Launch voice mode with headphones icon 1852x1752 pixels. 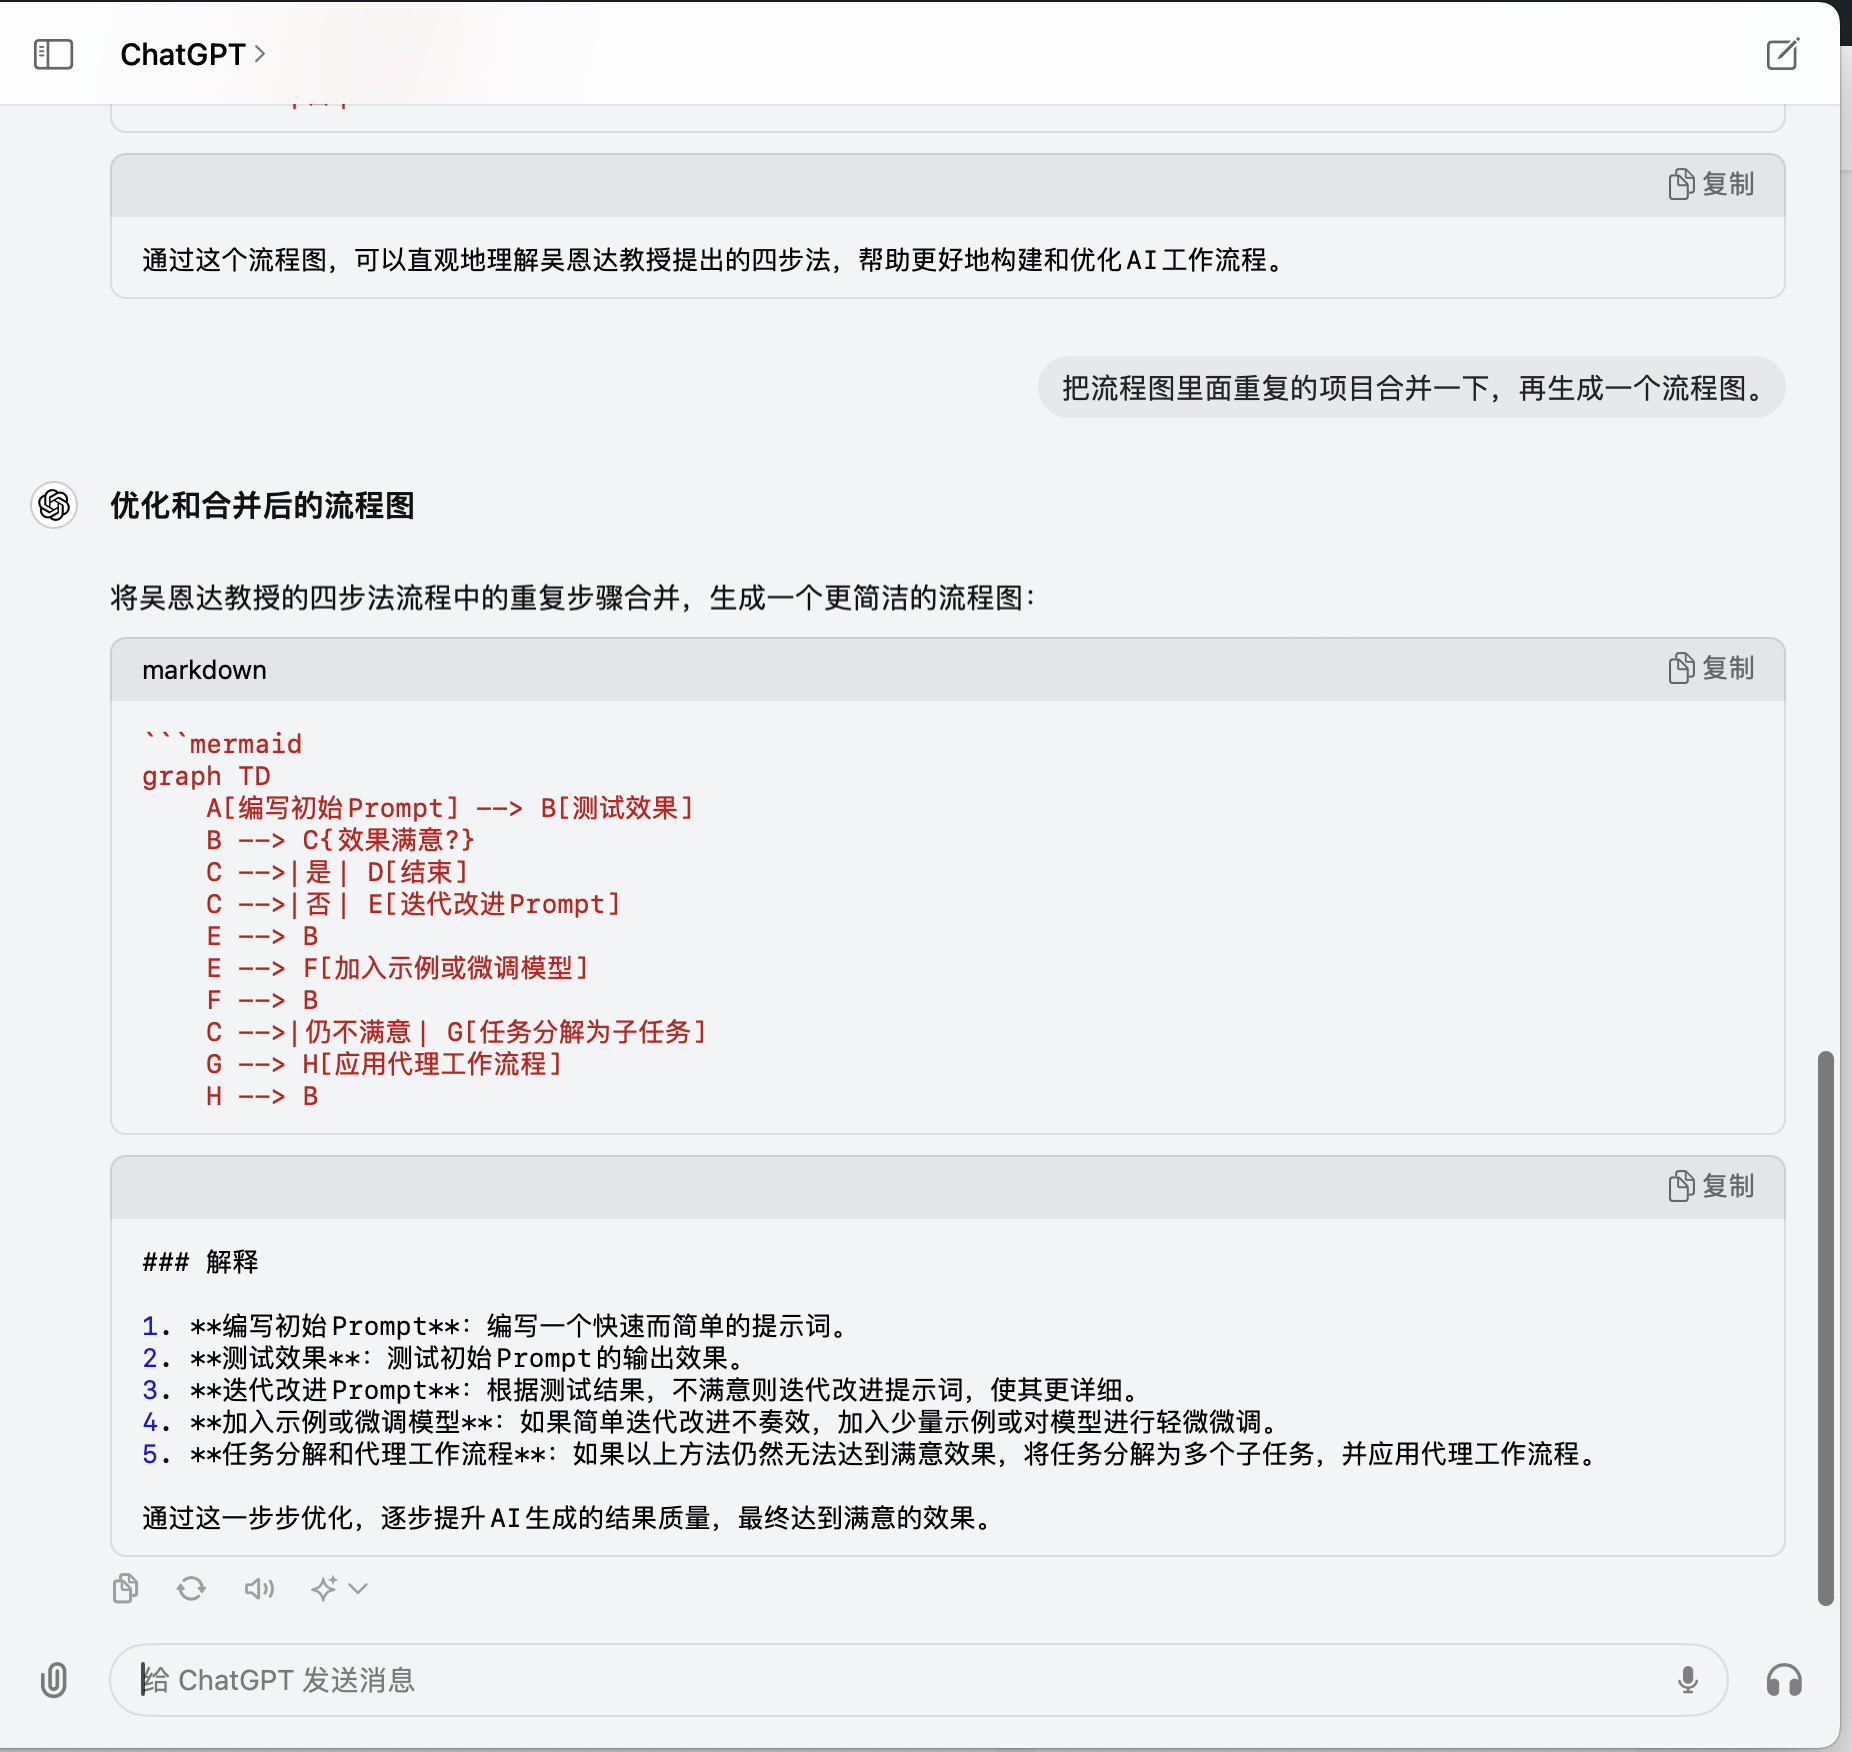point(1784,1680)
